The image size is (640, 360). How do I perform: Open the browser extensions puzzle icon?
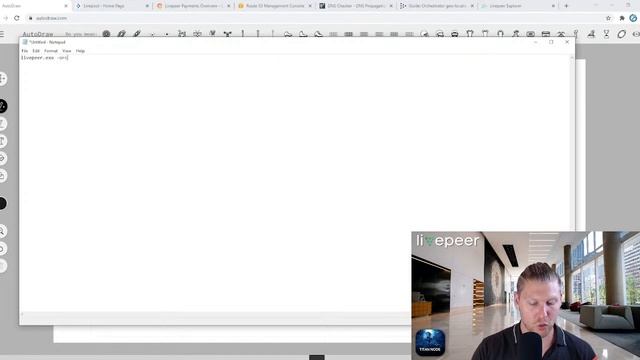[622, 18]
